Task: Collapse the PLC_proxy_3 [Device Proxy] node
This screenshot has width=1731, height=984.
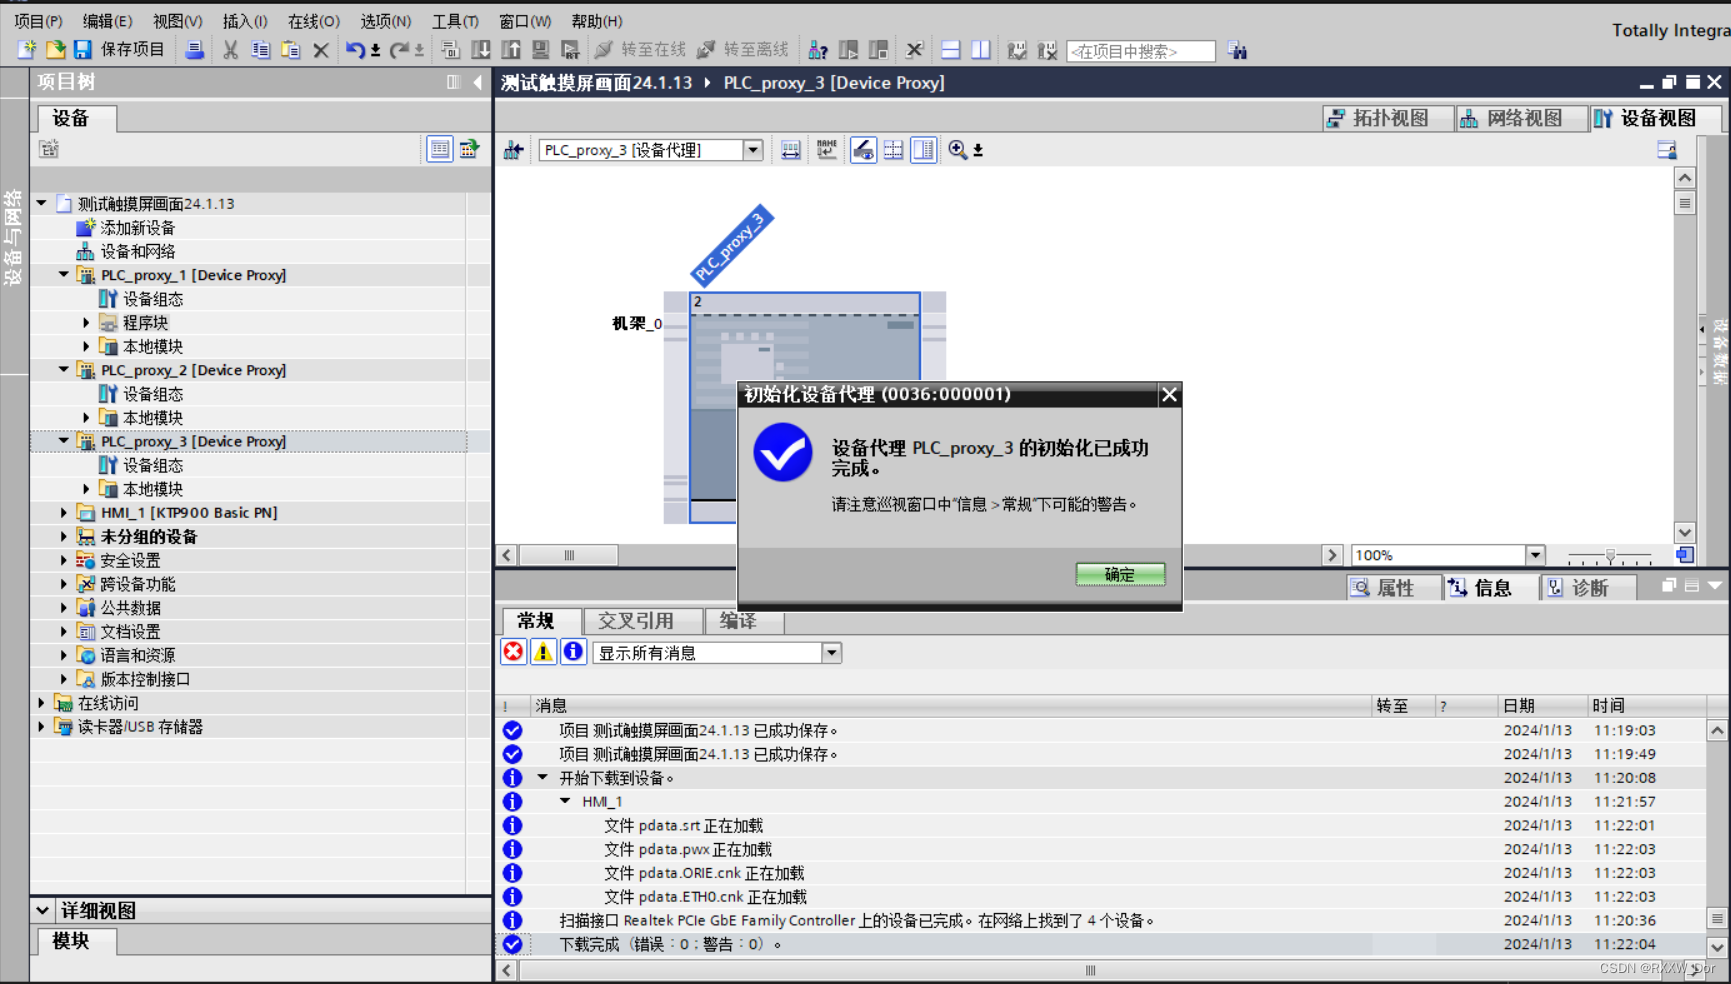Action: (x=64, y=441)
